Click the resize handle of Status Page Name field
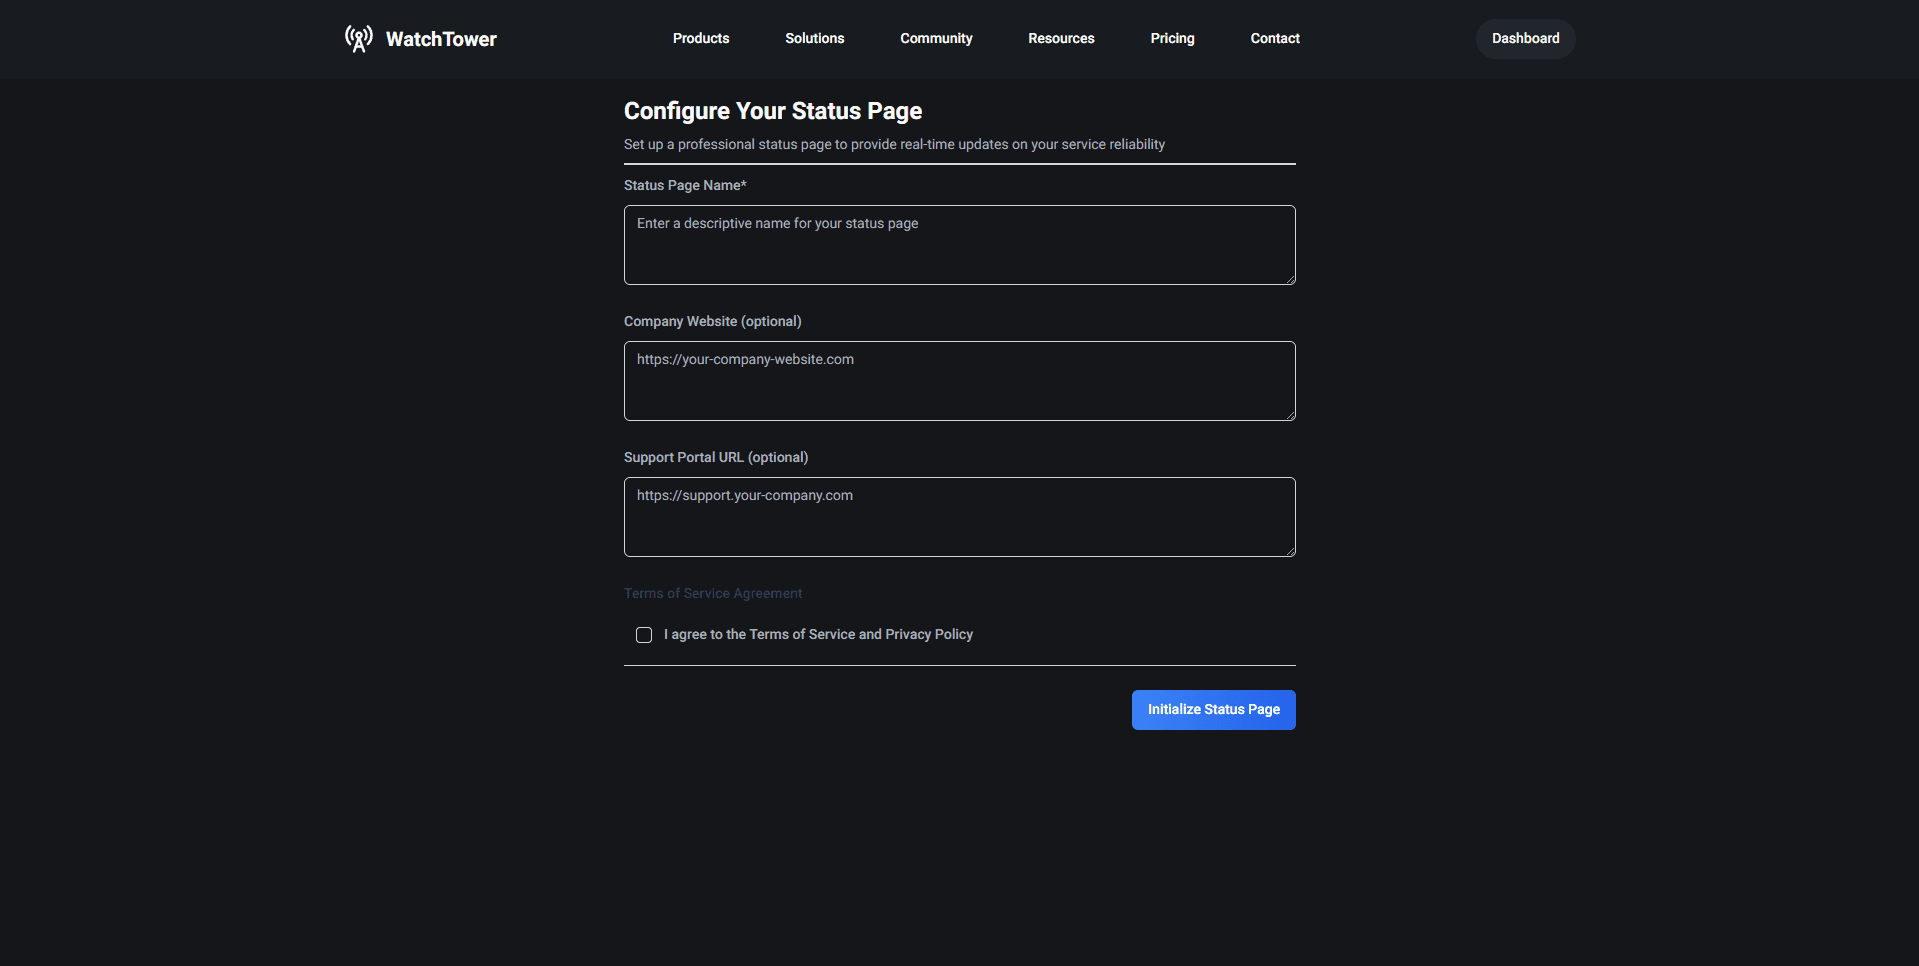Screen dimensions: 1919x966 1289,281
